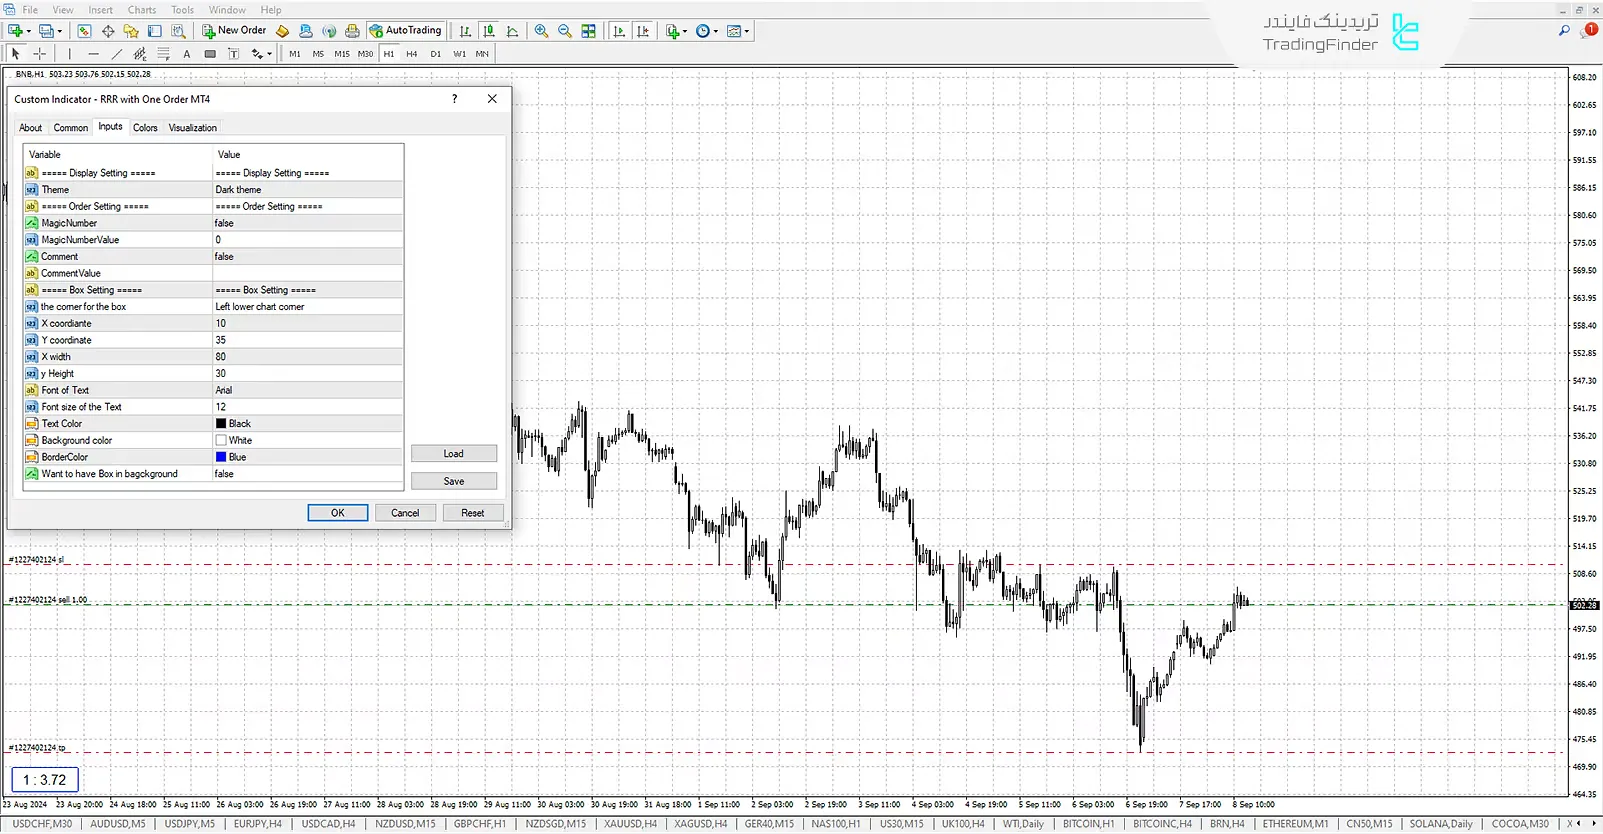
Task: Zoom out of the chart
Action: [565, 31]
